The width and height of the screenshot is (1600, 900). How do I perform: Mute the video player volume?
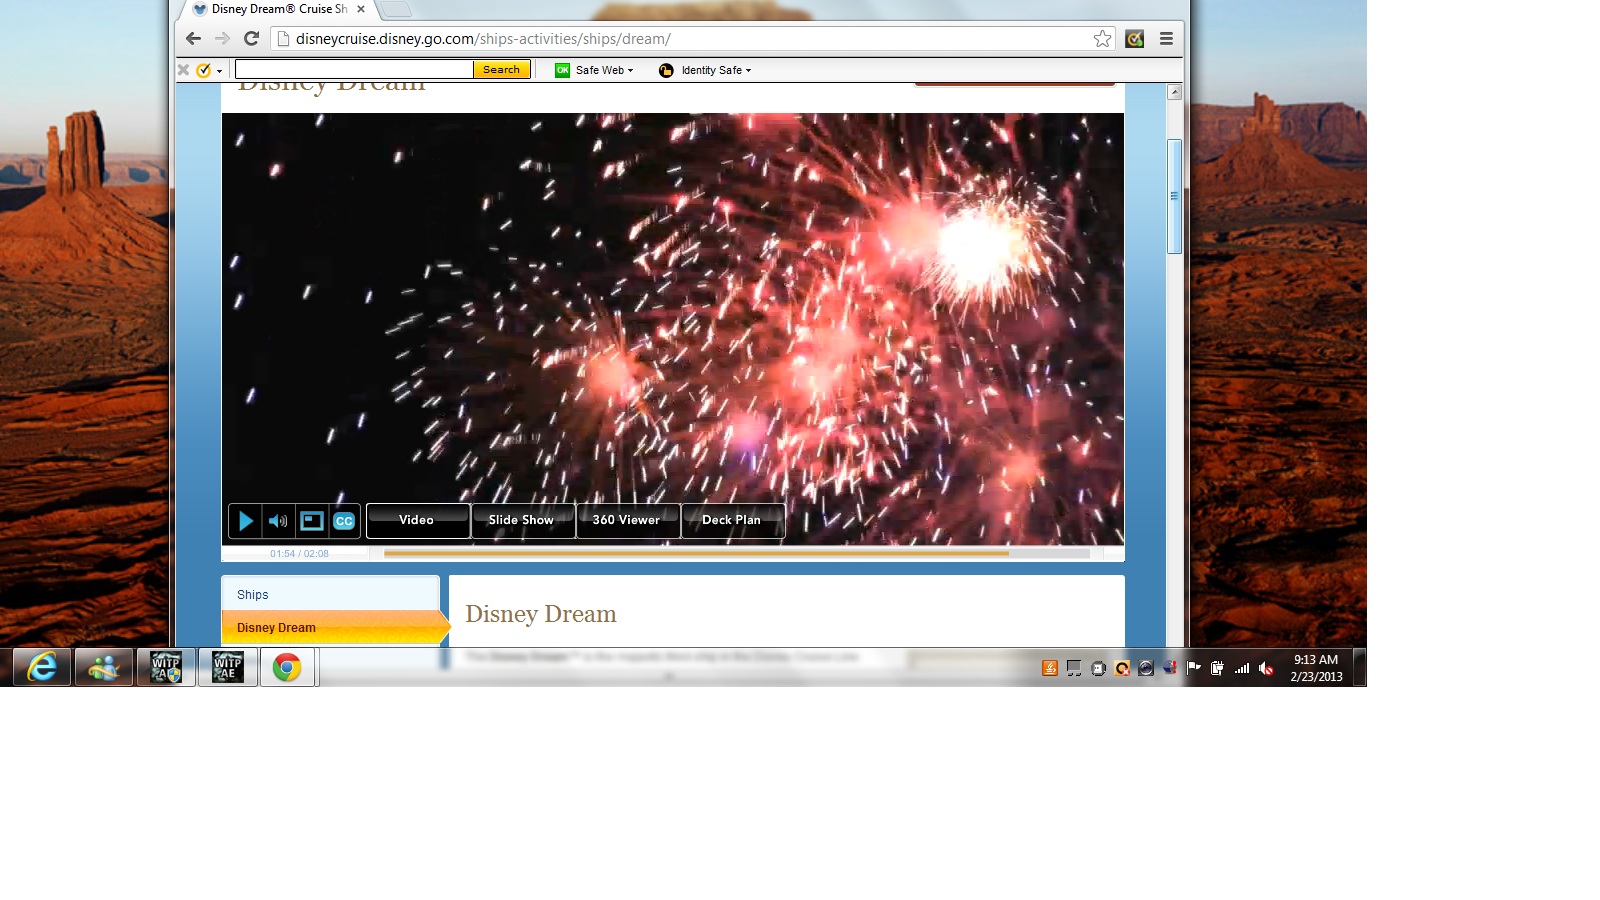pos(278,521)
